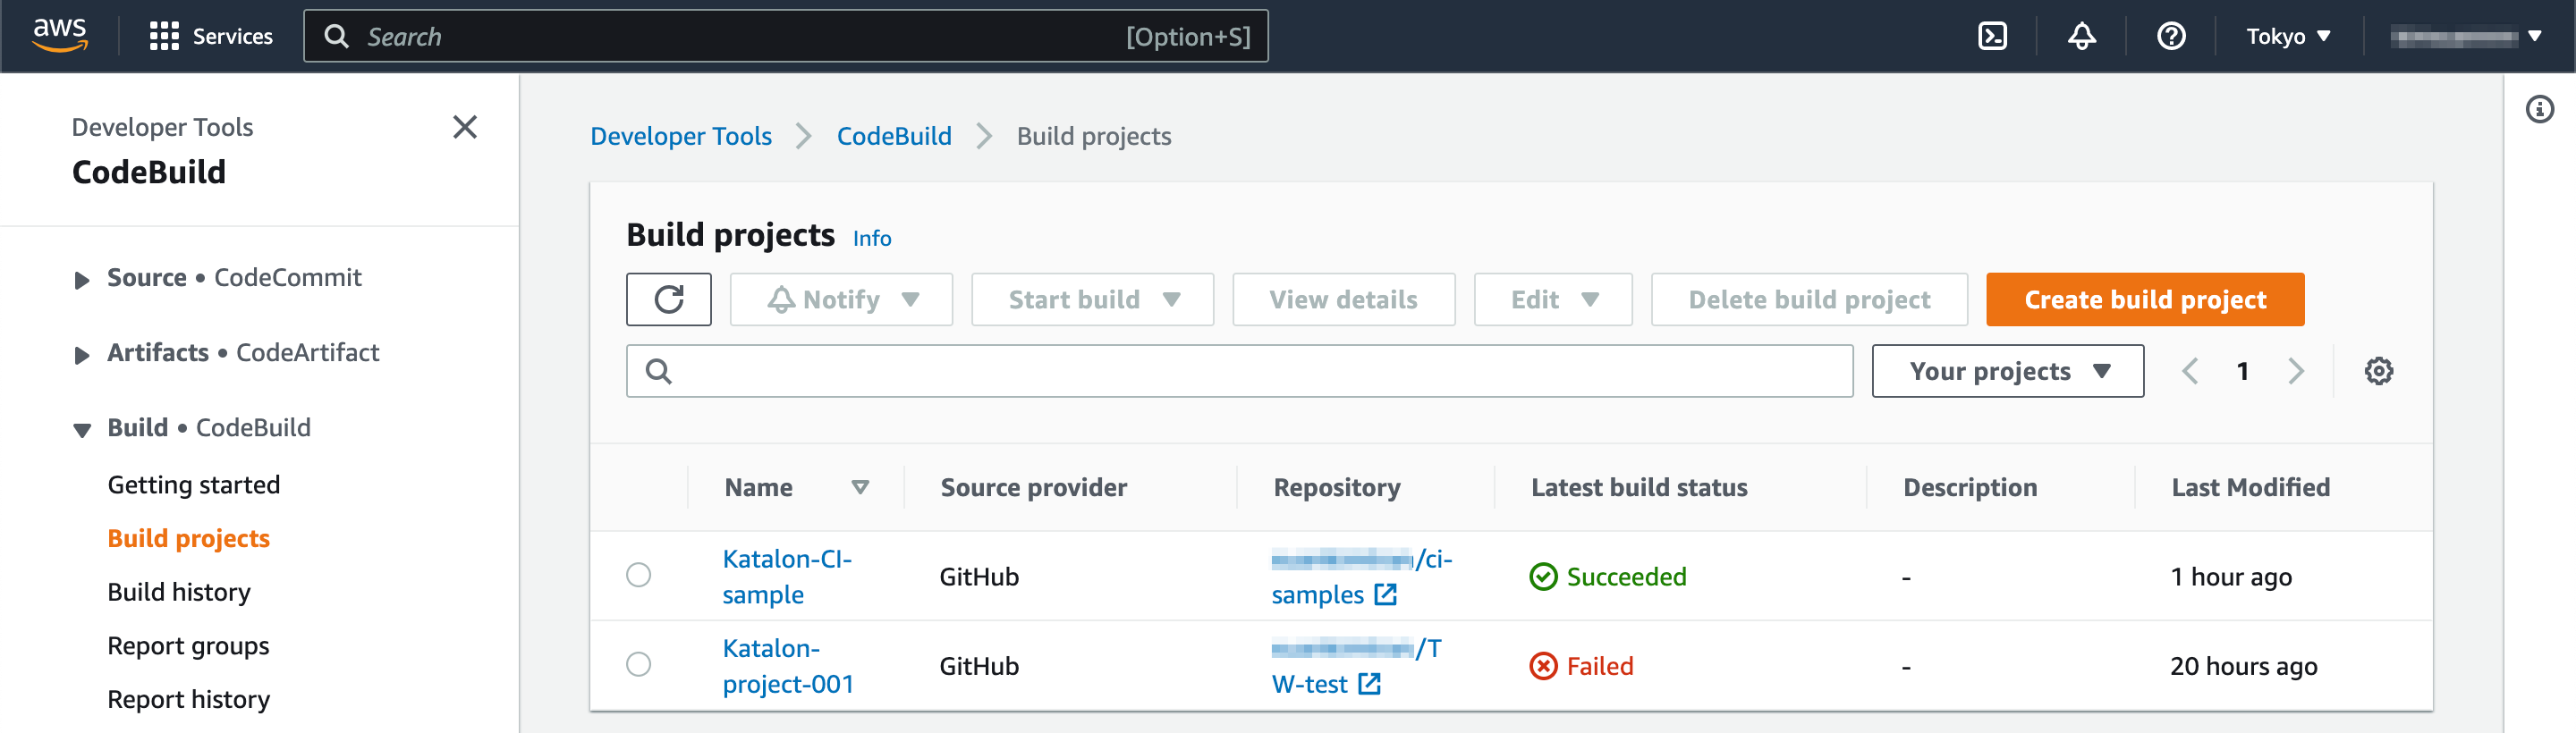The width and height of the screenshot is (2576, 733).
Task: Open the Your projects dropdown
Action: click(2007, 371)
